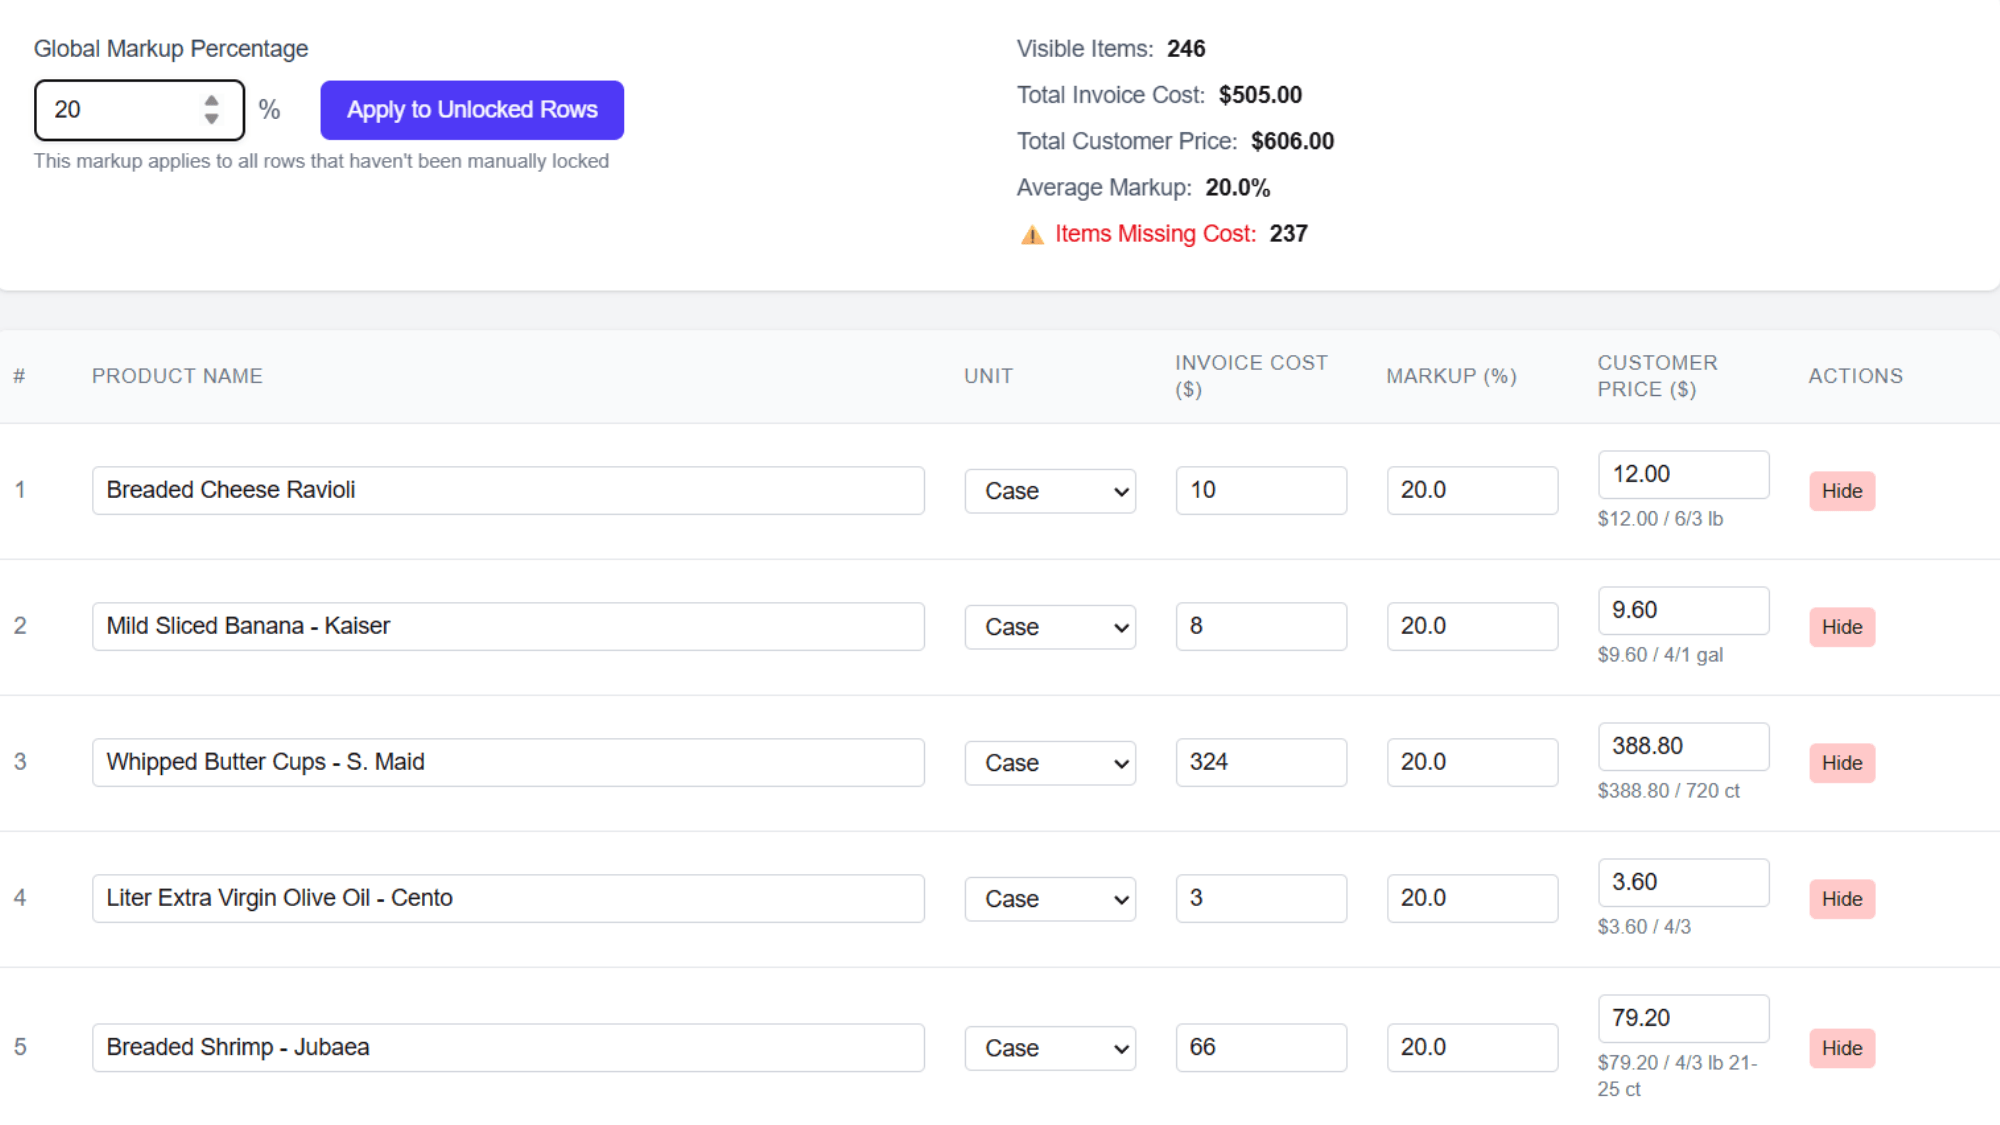Hide the Mild Sliced Banana - Kaiser row

(x=1841, y=627)
